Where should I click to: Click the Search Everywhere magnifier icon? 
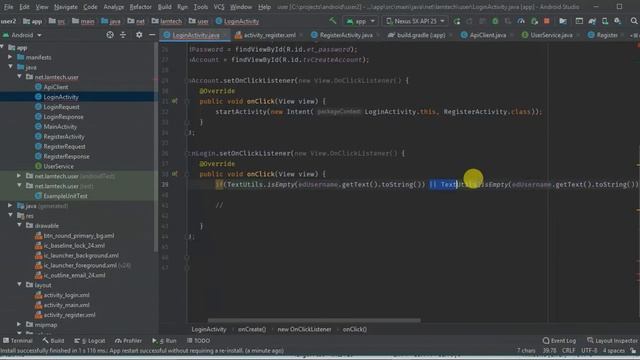[633, 21]
